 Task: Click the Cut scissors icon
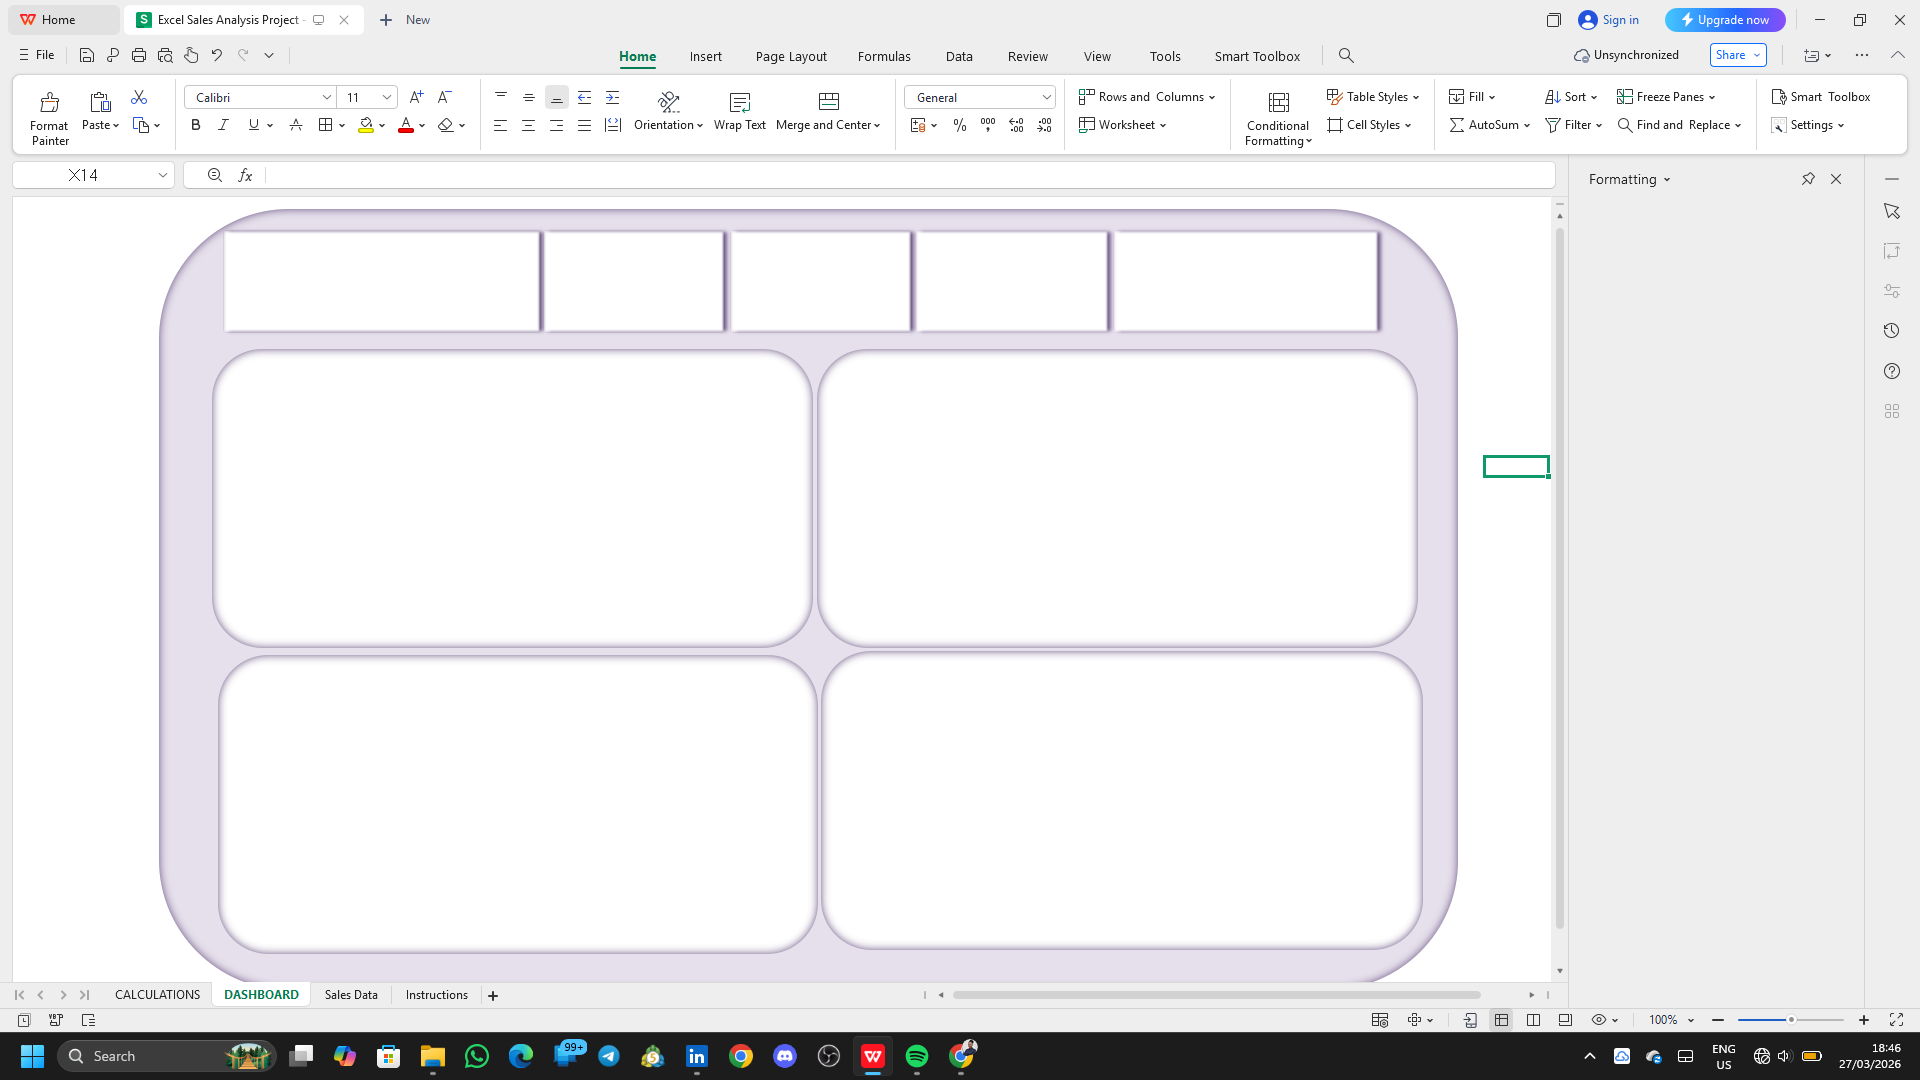click(139, 97)
